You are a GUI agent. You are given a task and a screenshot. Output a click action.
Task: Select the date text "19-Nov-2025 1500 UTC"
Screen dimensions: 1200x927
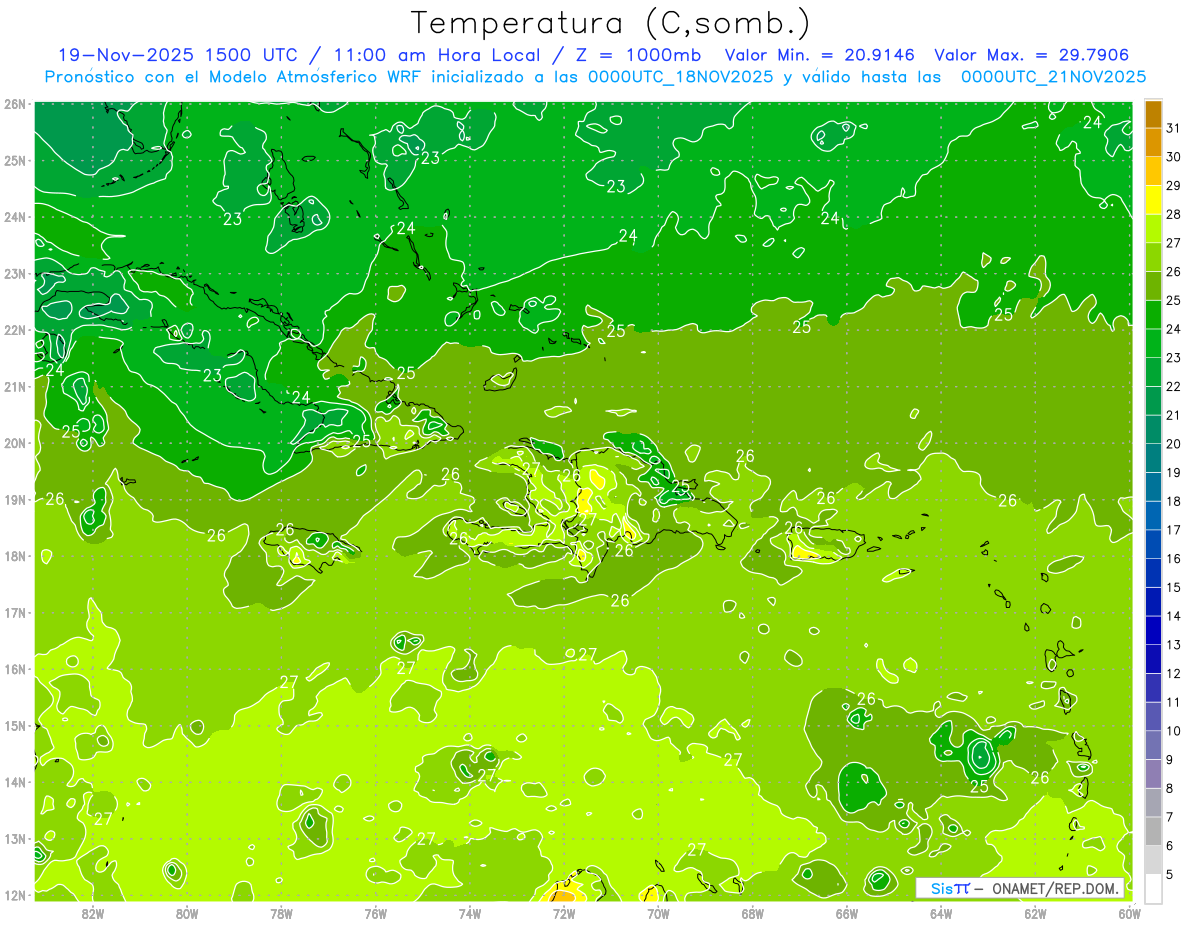click(x=180, y=55)
